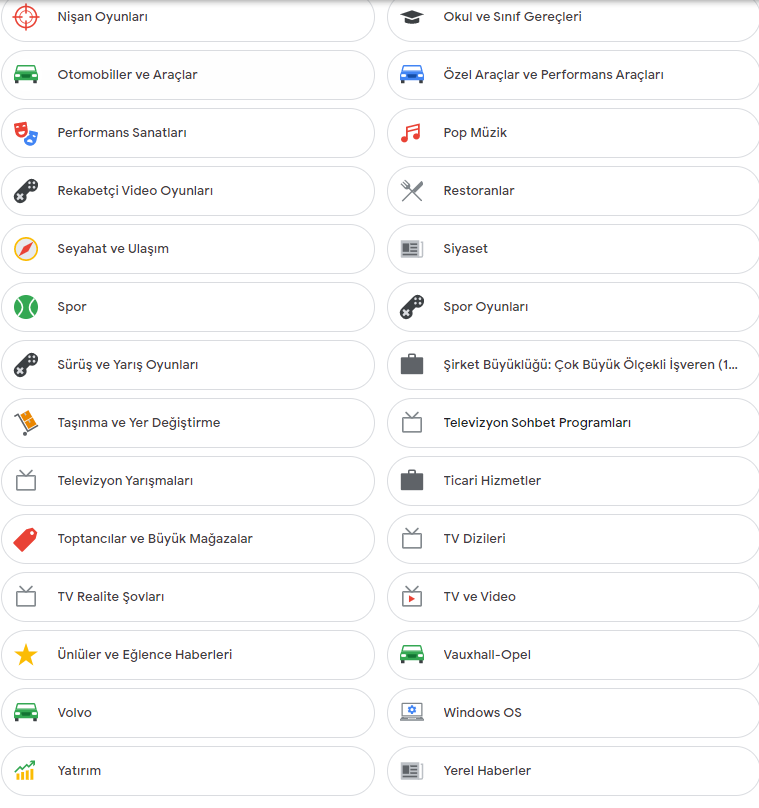Open Şirket Büyüklüğü: Çok Büyük Ölçekli İşveren text

(x=591, y=365)
